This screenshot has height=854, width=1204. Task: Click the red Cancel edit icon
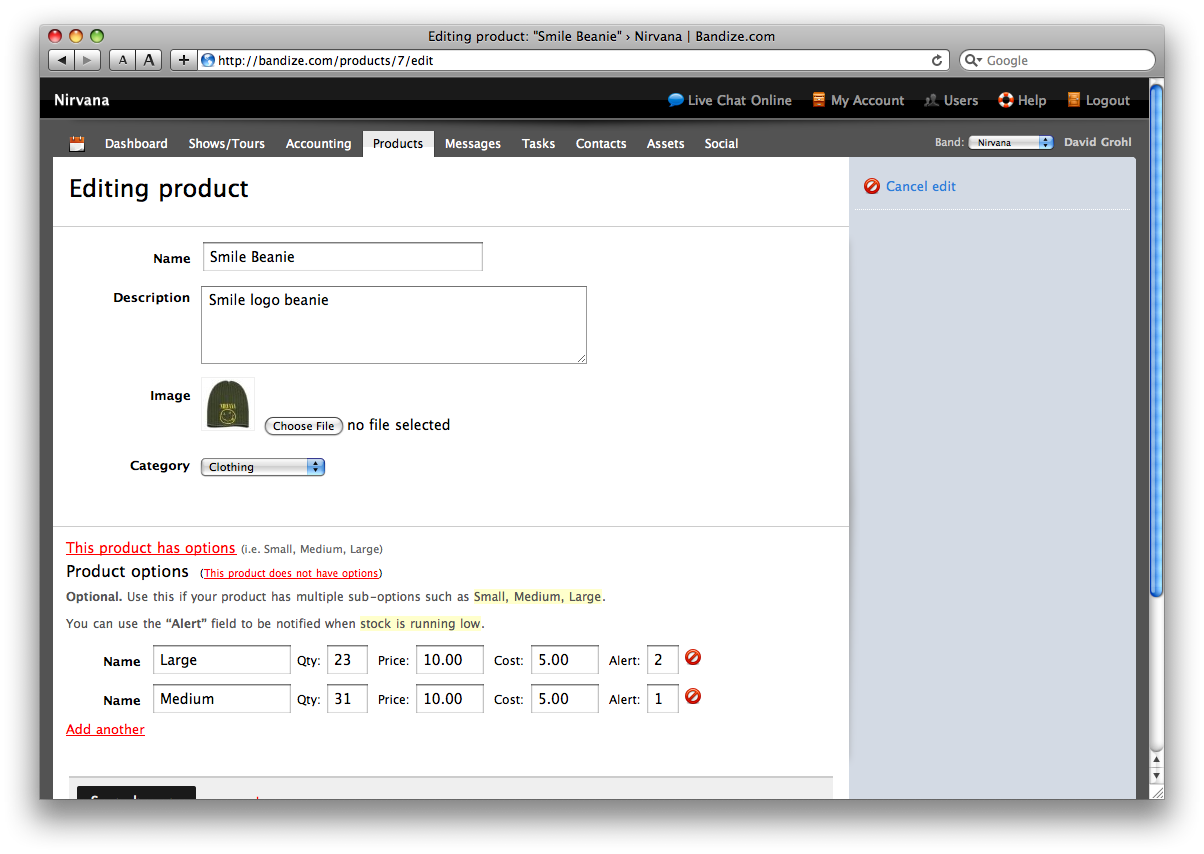click(872, 186)
